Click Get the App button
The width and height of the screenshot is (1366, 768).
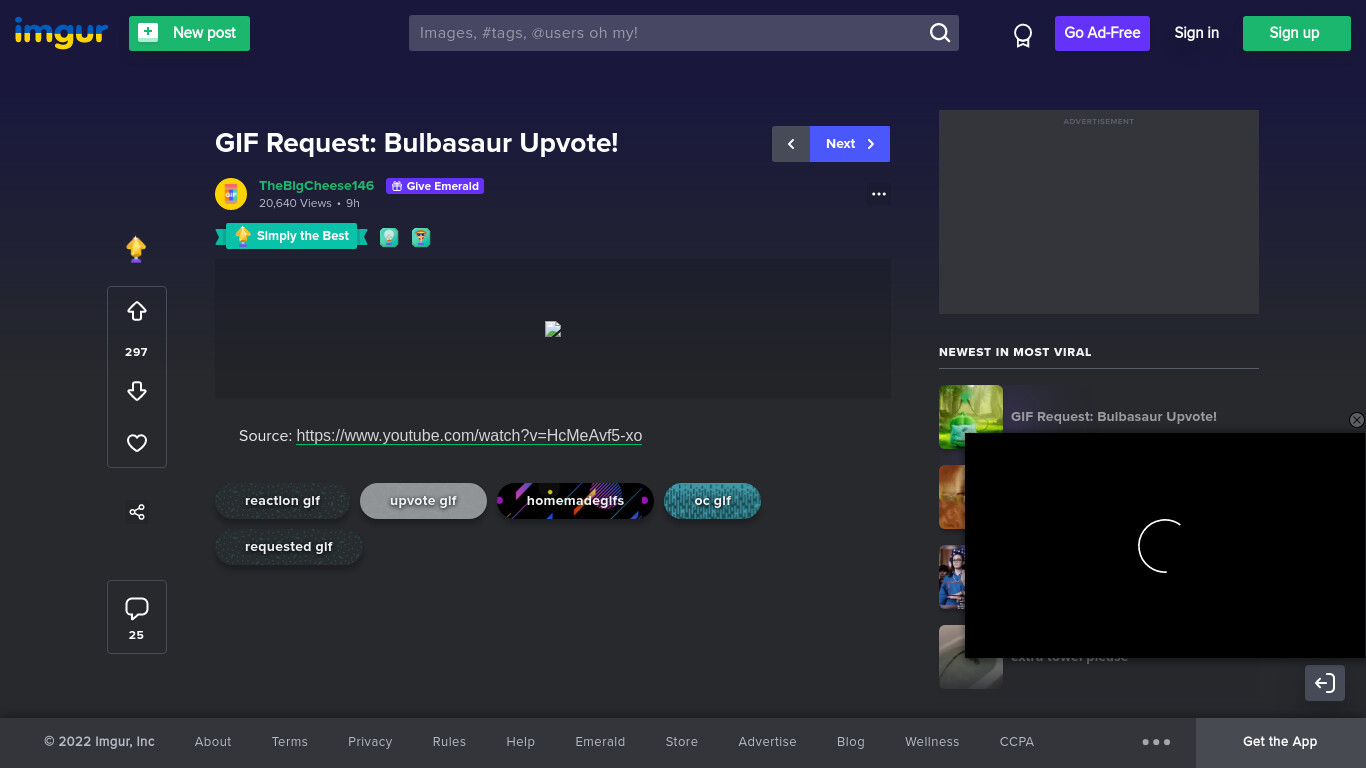coord(1280,742)
